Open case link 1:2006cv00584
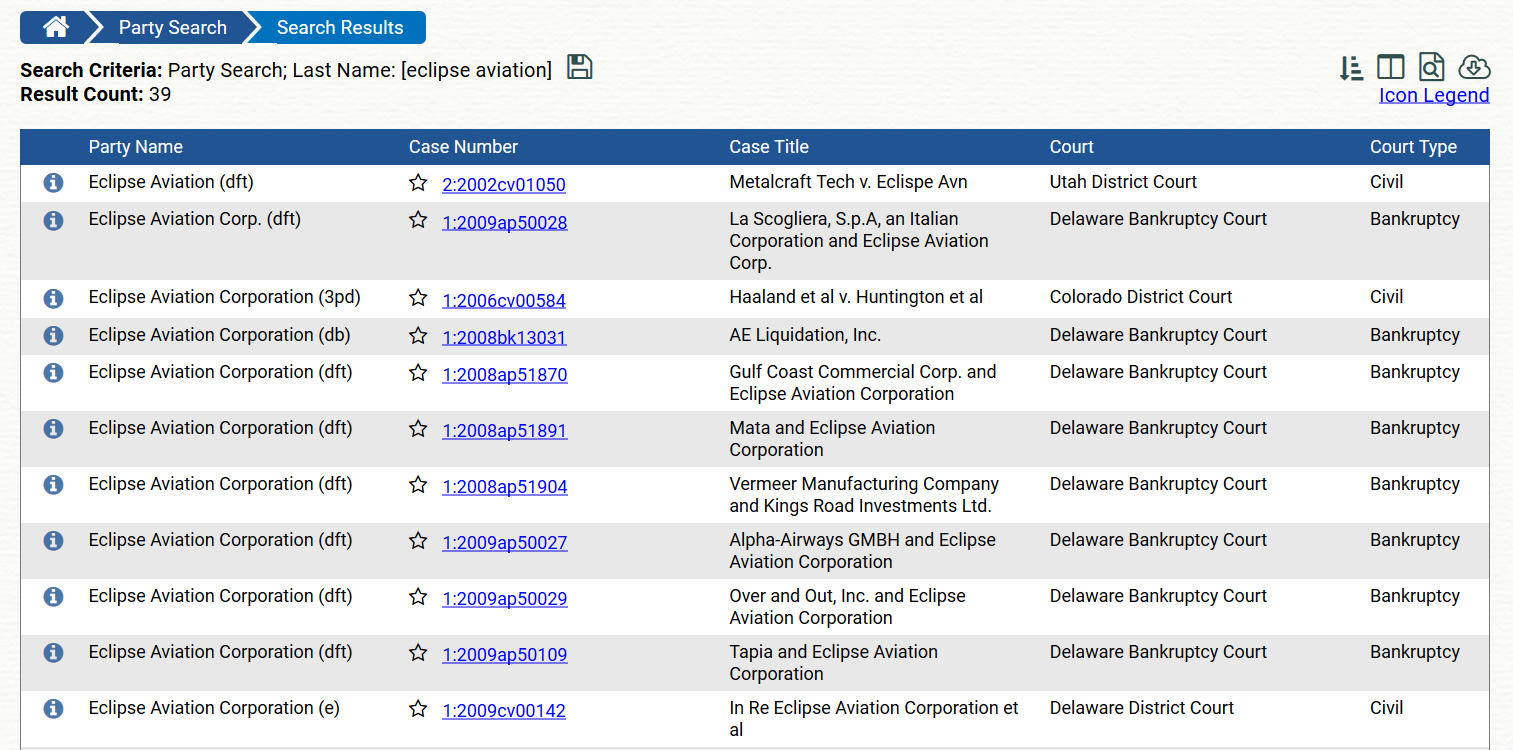The height and width of the screenshot is (750, 1513). coord(504,300)
